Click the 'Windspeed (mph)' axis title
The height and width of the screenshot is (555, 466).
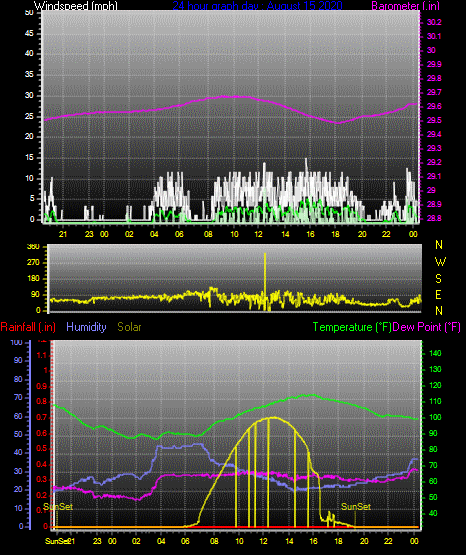(x=76, y=6)
